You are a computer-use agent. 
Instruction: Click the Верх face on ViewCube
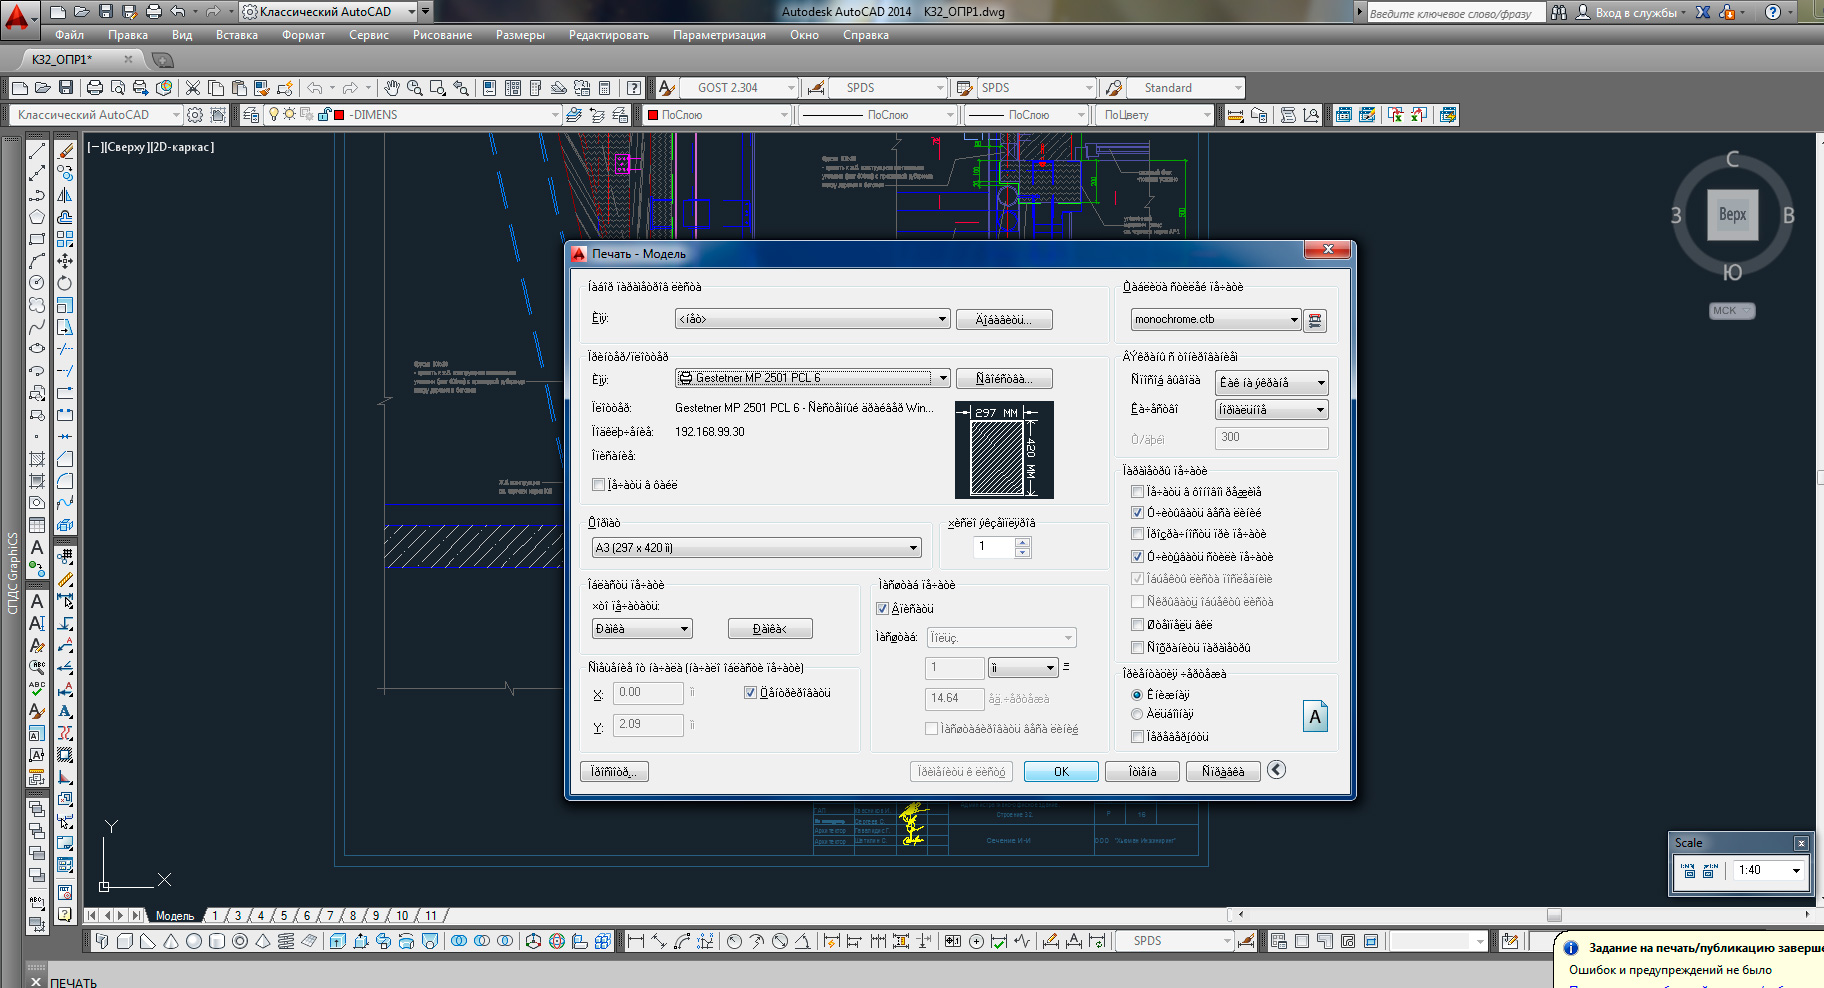[1732, 214]
